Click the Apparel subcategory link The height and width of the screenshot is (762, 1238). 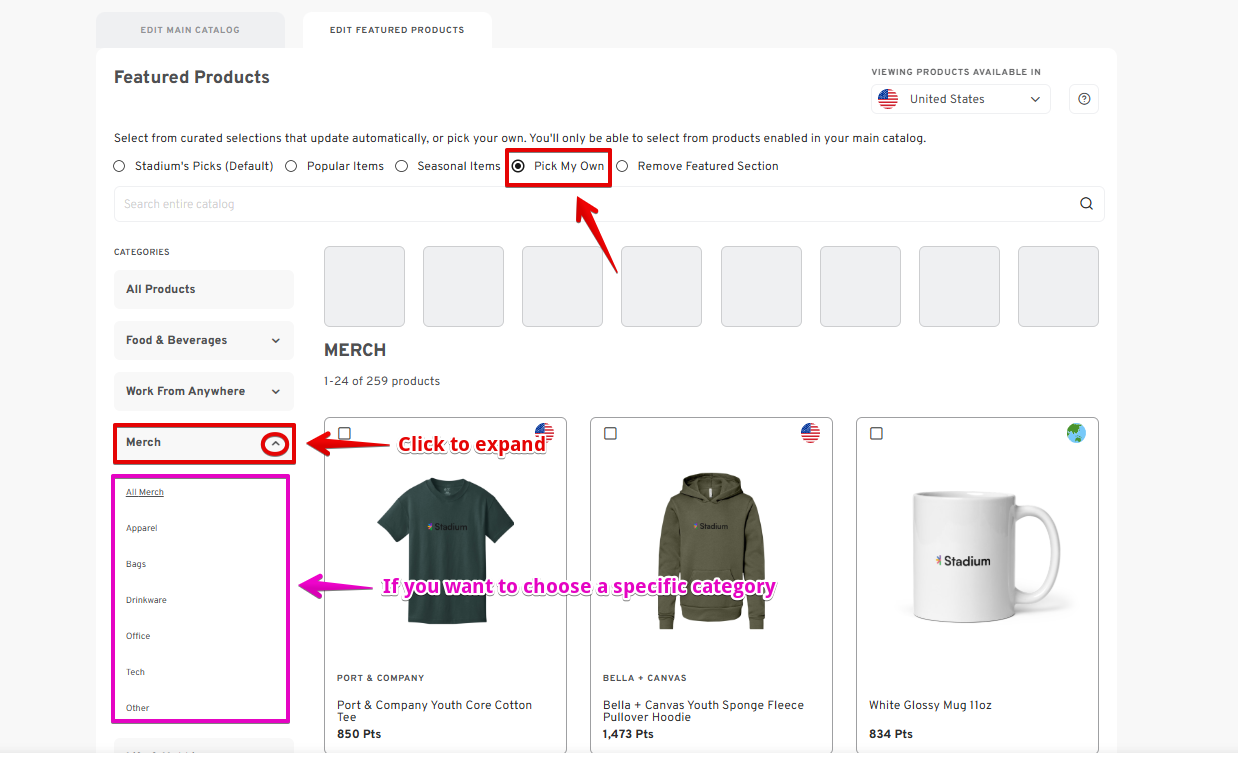[142, 528]
